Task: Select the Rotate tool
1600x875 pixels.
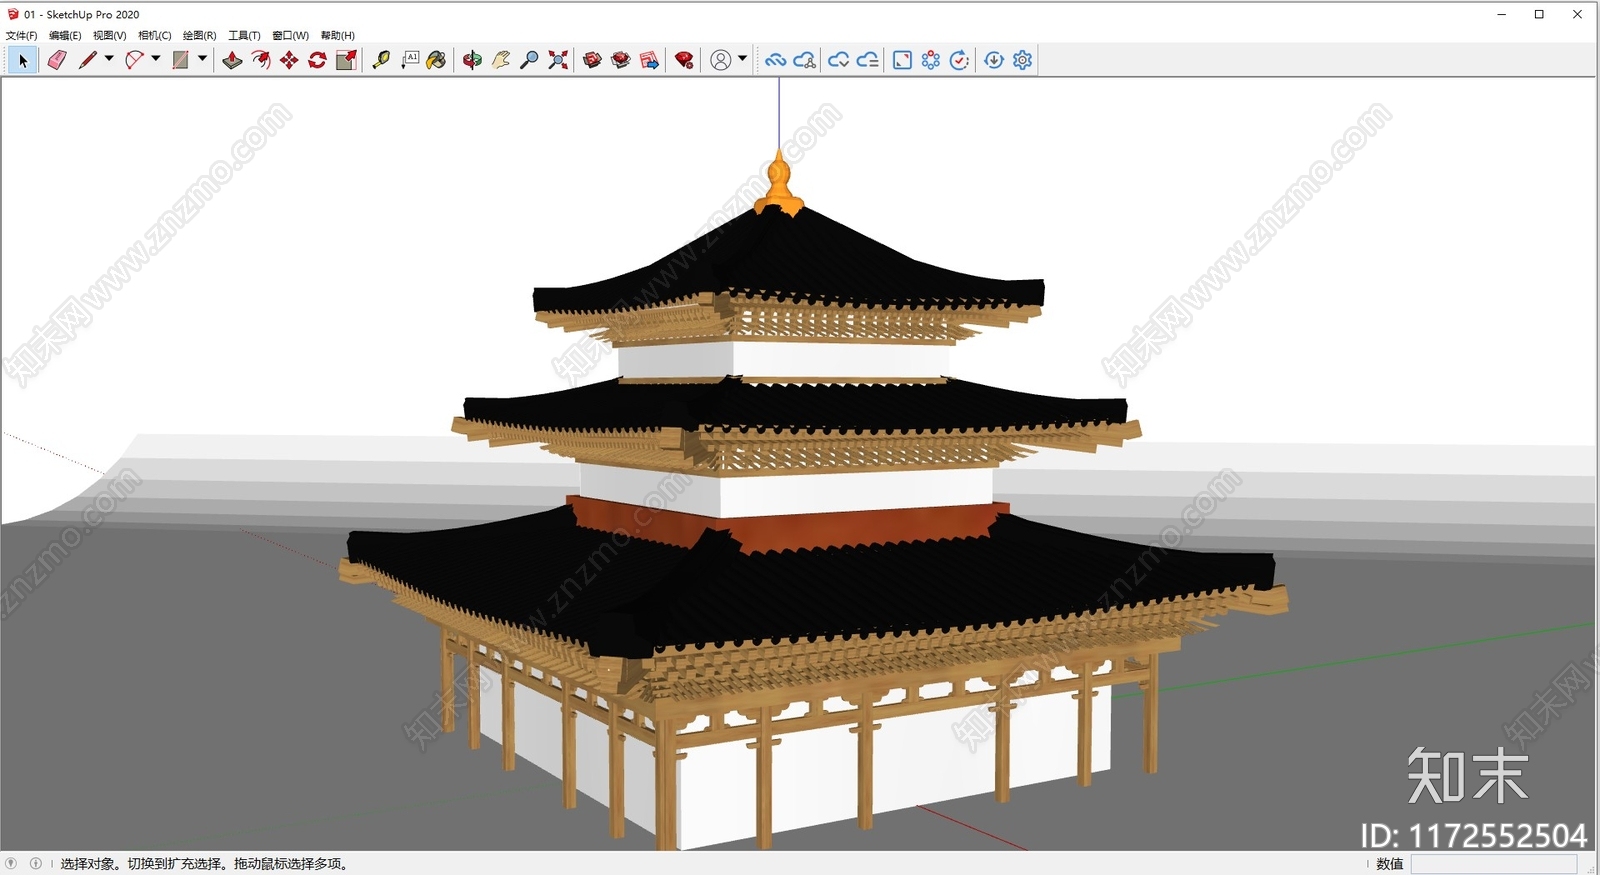Action: pyautogui.click(x=317, y=60)
